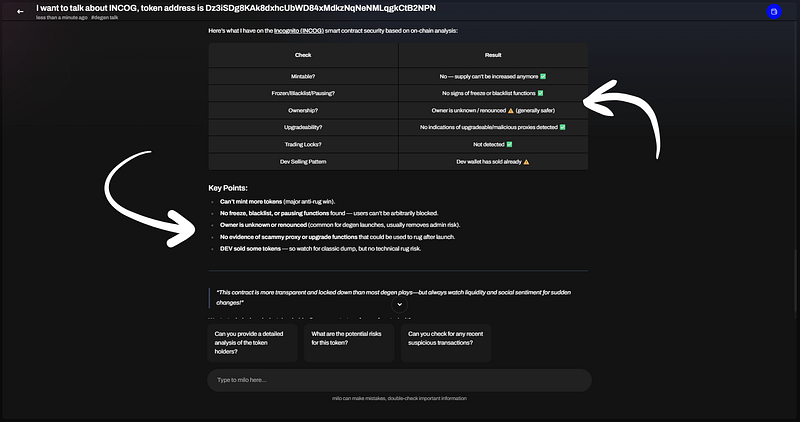Click the 'Dev Selling Pattern' table cell
The height and width of the screenshot is (422, 800).
302,161
